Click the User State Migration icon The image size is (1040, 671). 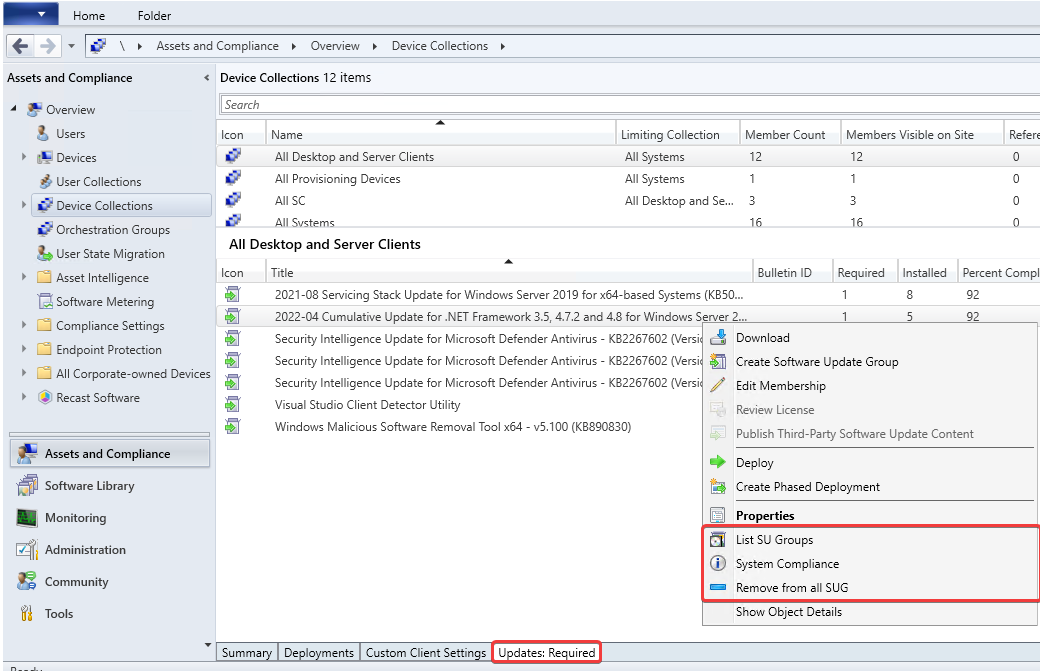[x=45, y=253]
